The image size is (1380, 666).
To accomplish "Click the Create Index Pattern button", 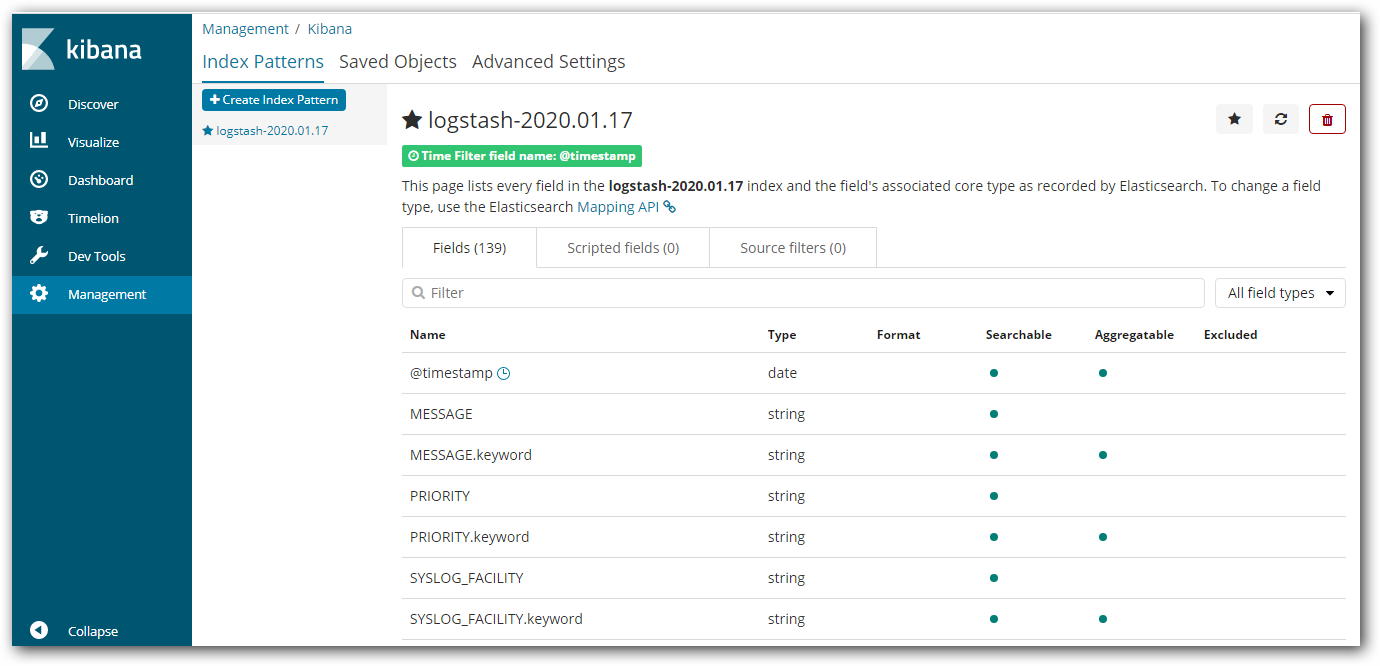I will pyautogui.click(x=274, y=100).
